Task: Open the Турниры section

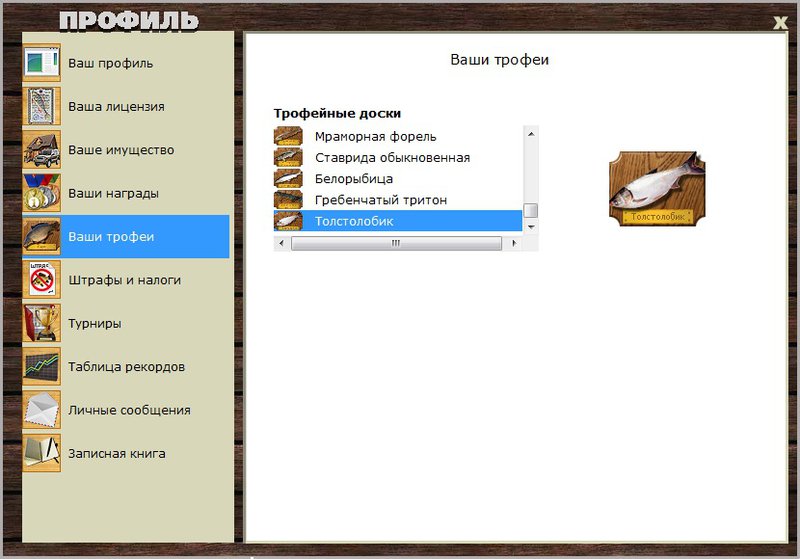Action: point(126,323)
